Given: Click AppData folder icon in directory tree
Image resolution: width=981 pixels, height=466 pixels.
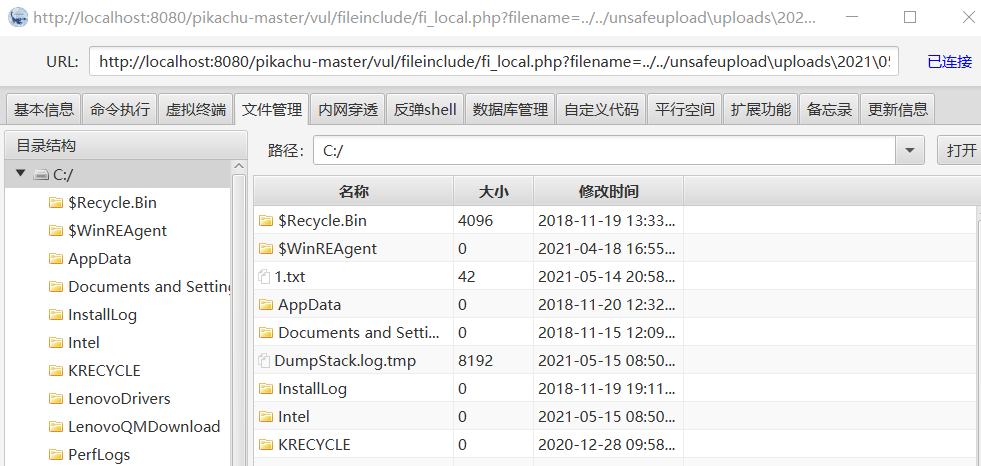Looking at the screenshot, I should click(x=56, y=259).
